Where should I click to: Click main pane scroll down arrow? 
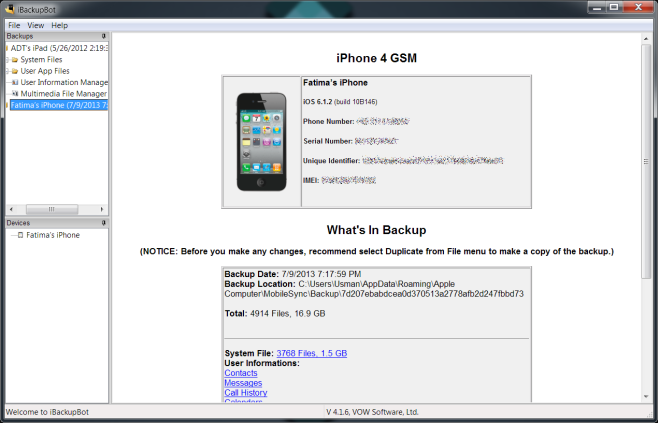point(646,397)
